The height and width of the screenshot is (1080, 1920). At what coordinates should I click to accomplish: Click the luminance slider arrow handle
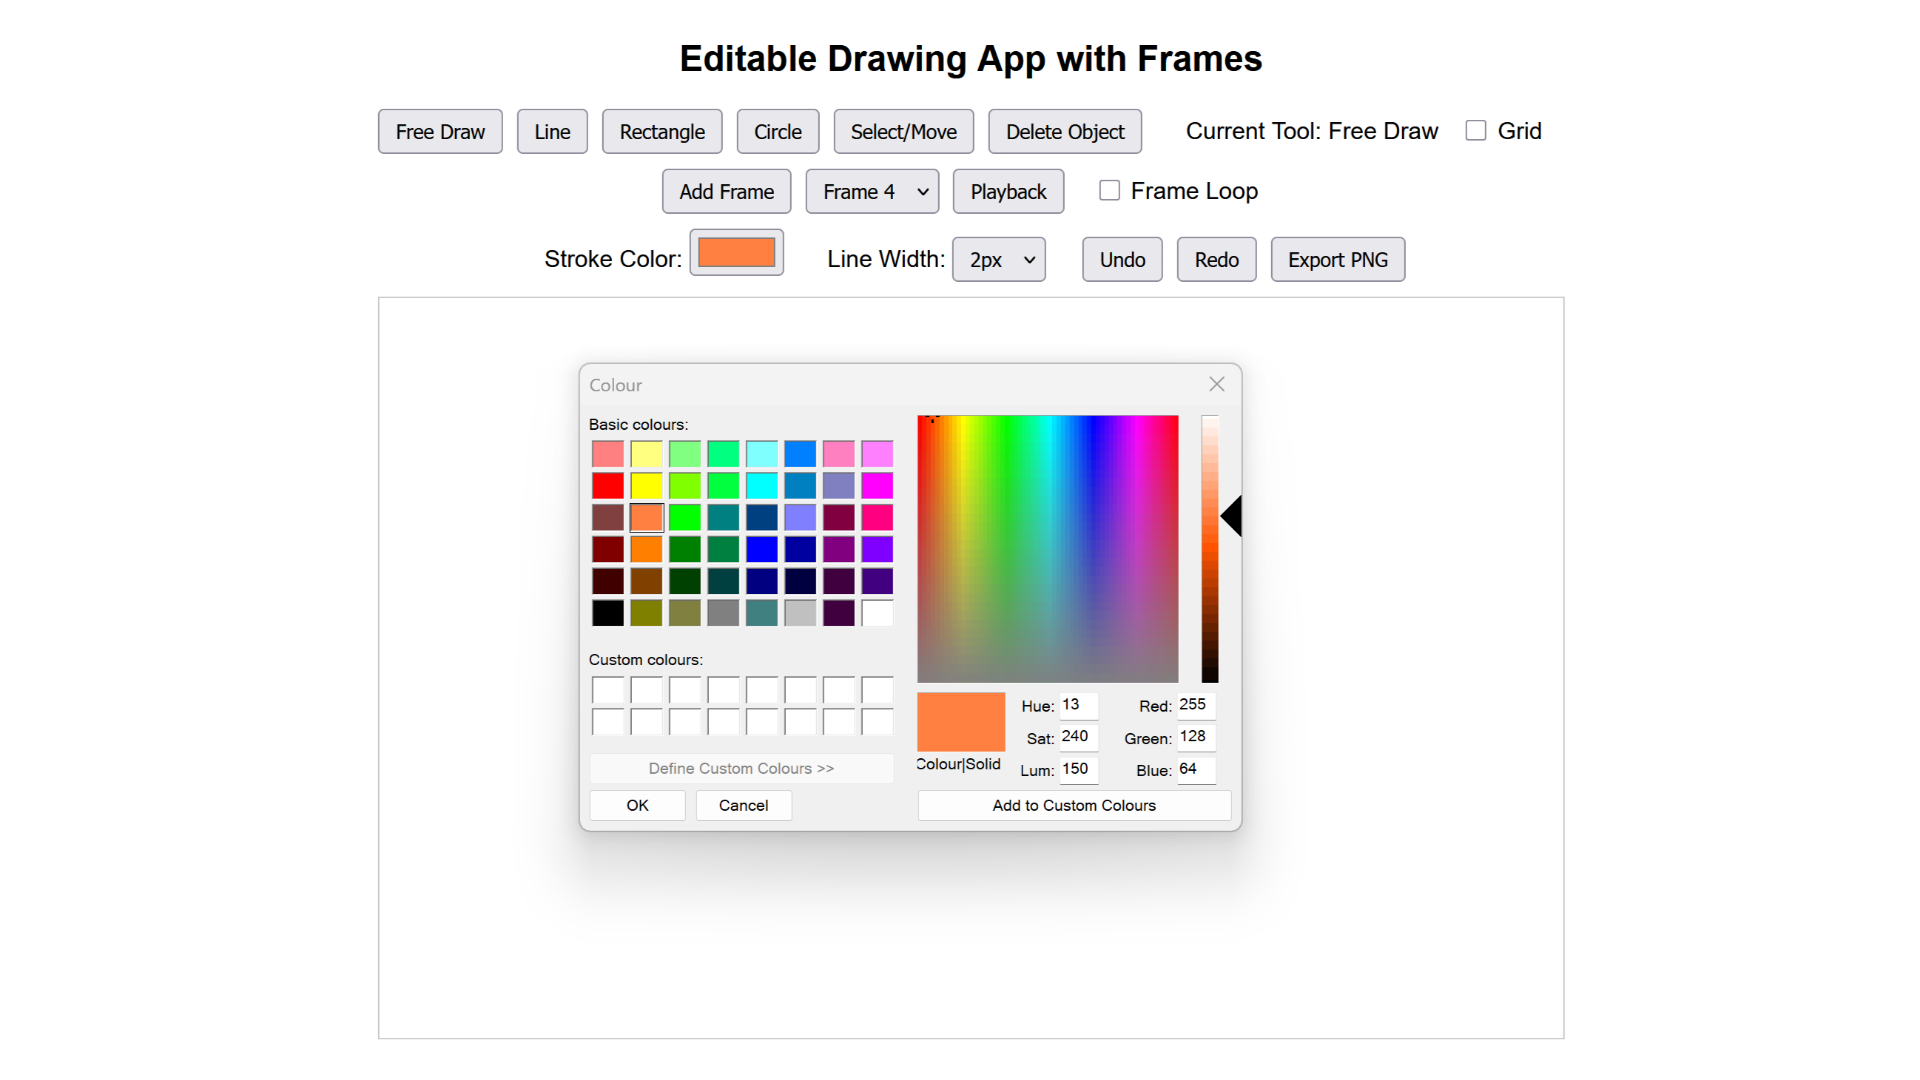point(1232,516)
